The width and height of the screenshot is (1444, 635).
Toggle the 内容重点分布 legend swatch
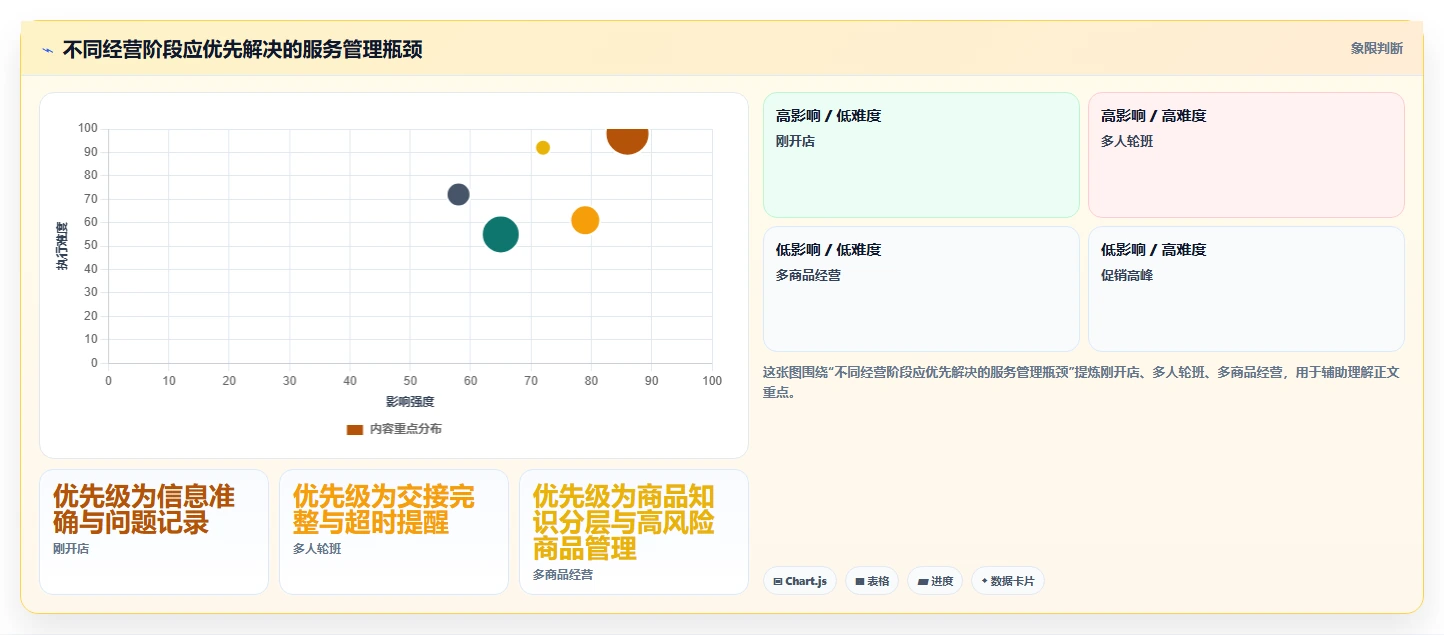355,429
